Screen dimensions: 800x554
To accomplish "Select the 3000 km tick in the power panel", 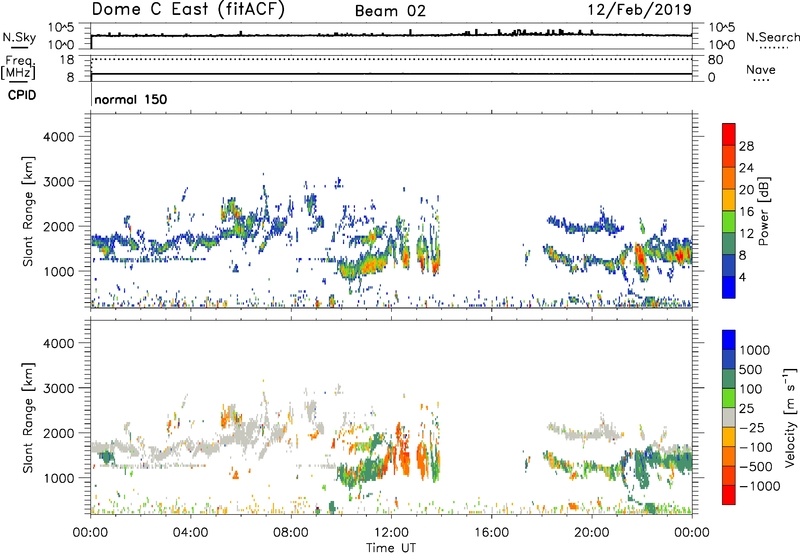I will click(58, 182).
